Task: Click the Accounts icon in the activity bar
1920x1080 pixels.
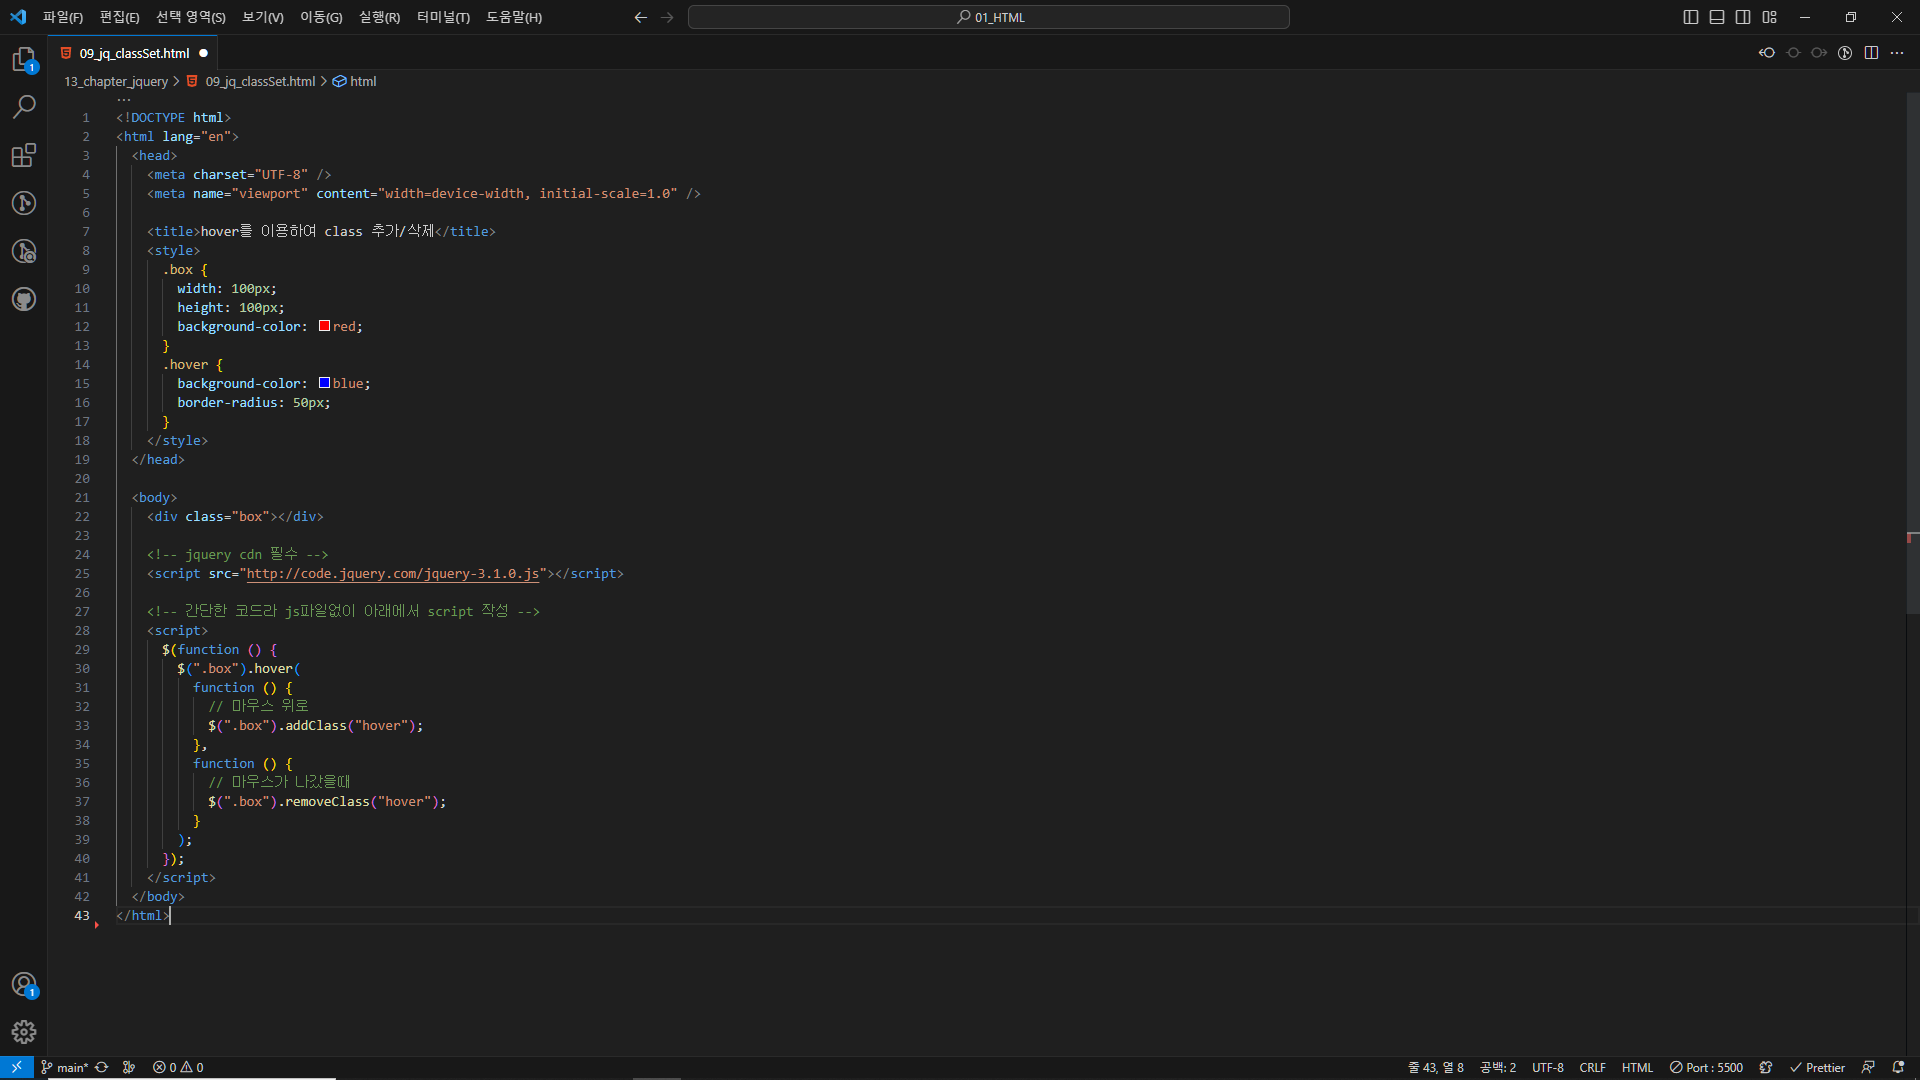Action: [x=24, y=985]
